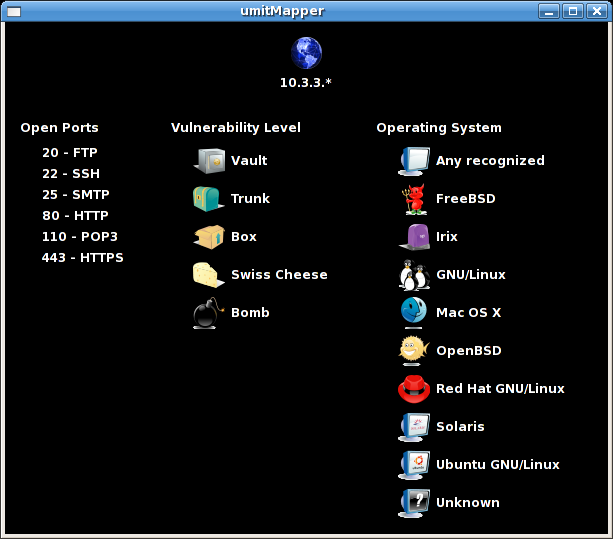
Task: Click the Unknown question-mark monitor icon
Action: point(414,503)
